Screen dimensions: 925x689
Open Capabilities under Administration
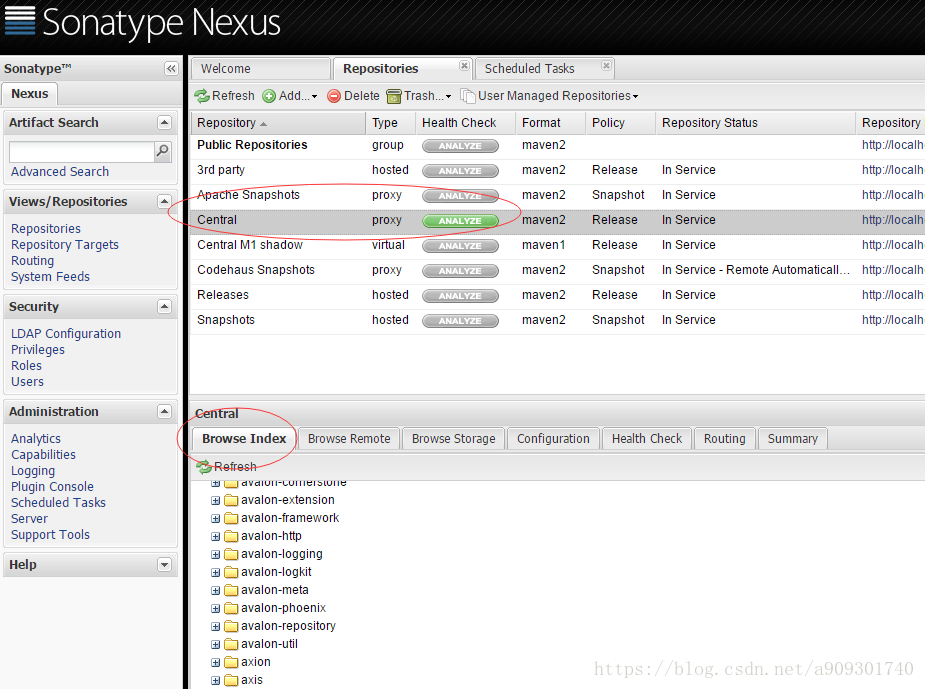(x=43, y=455)
